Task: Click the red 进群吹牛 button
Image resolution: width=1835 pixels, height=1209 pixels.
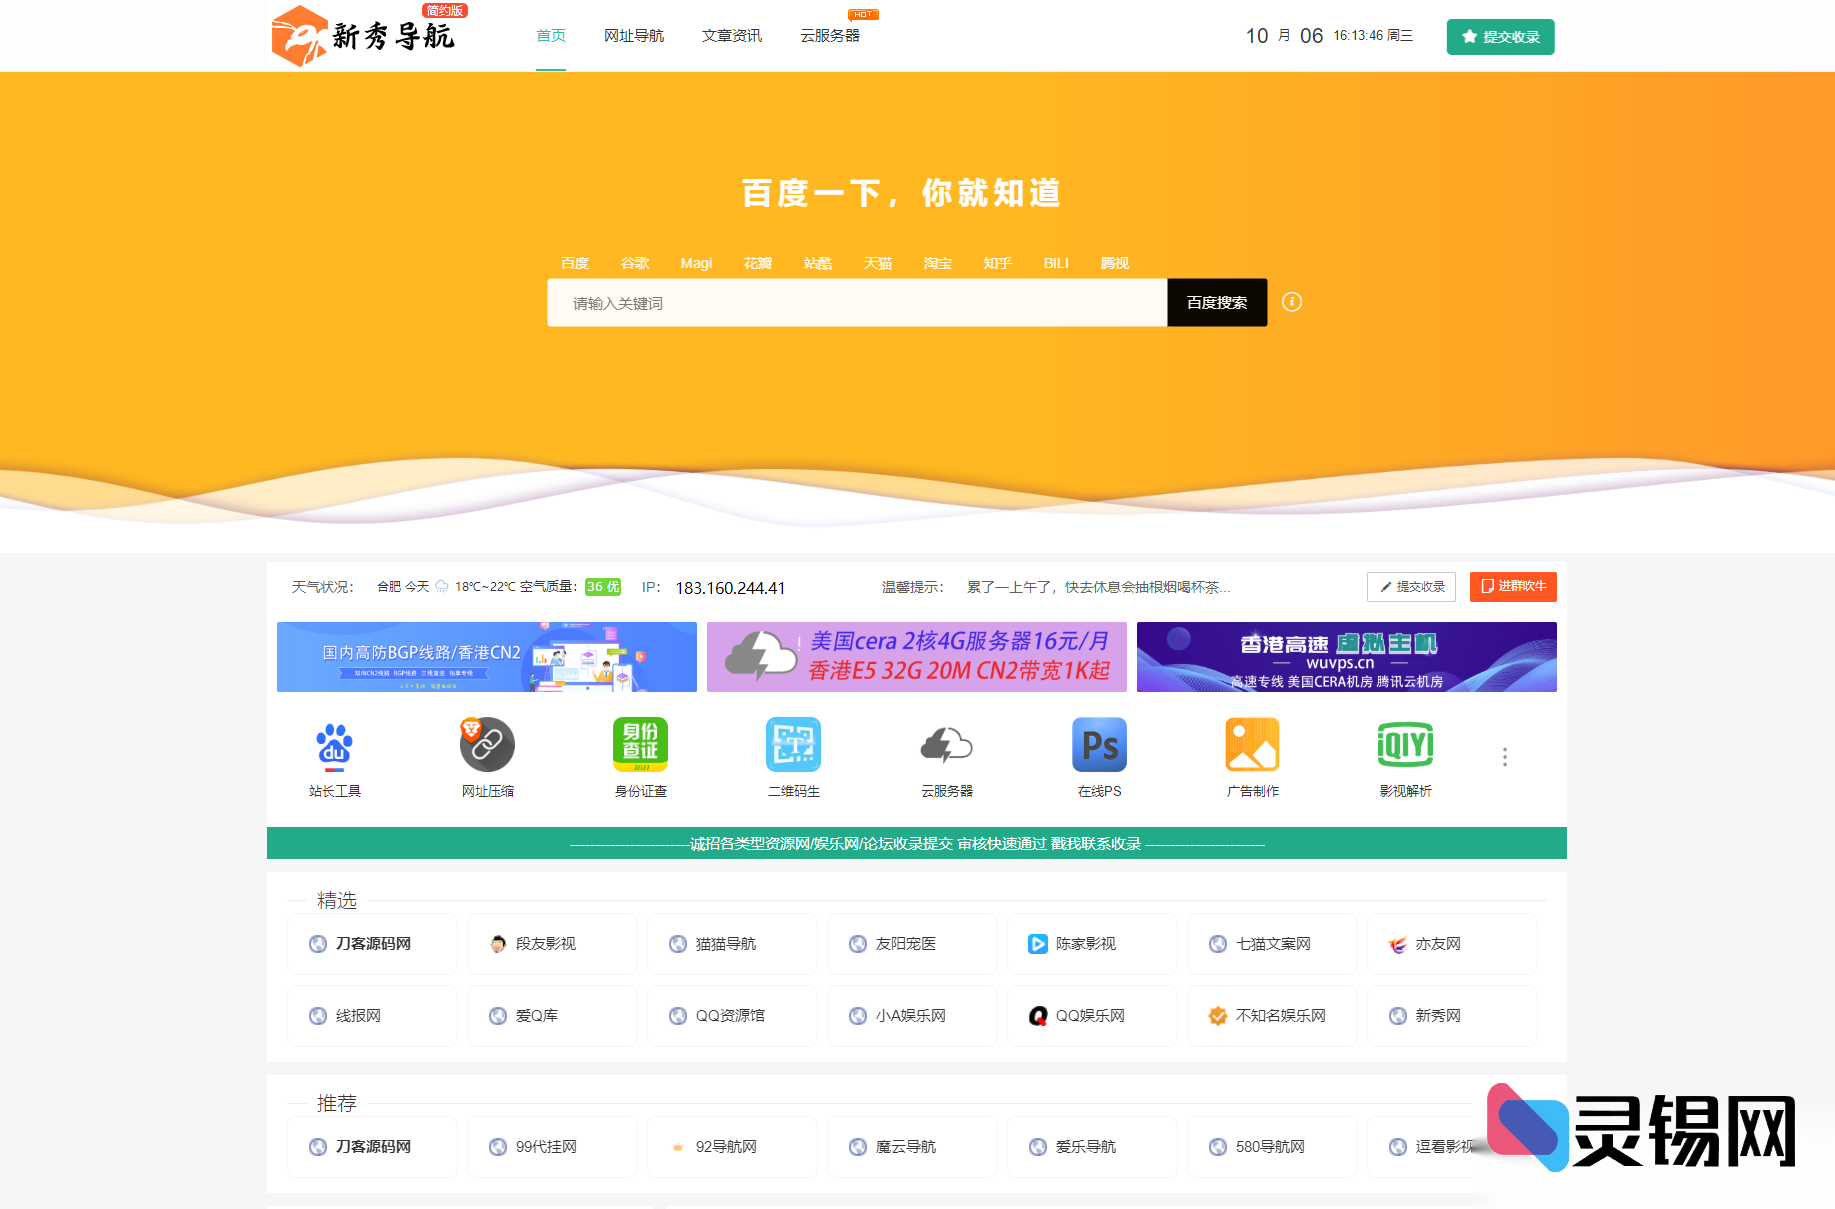Action: point(1512,587)
